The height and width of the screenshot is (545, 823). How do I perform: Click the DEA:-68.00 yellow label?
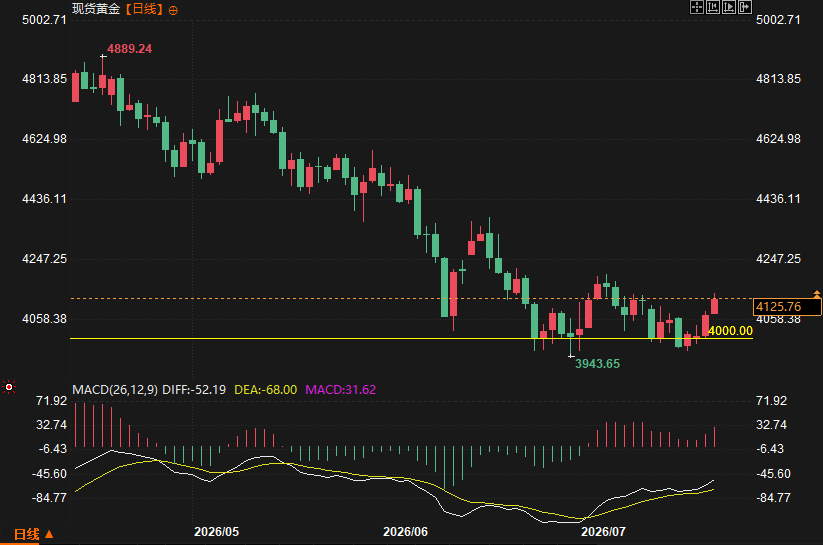pos(266,390)
